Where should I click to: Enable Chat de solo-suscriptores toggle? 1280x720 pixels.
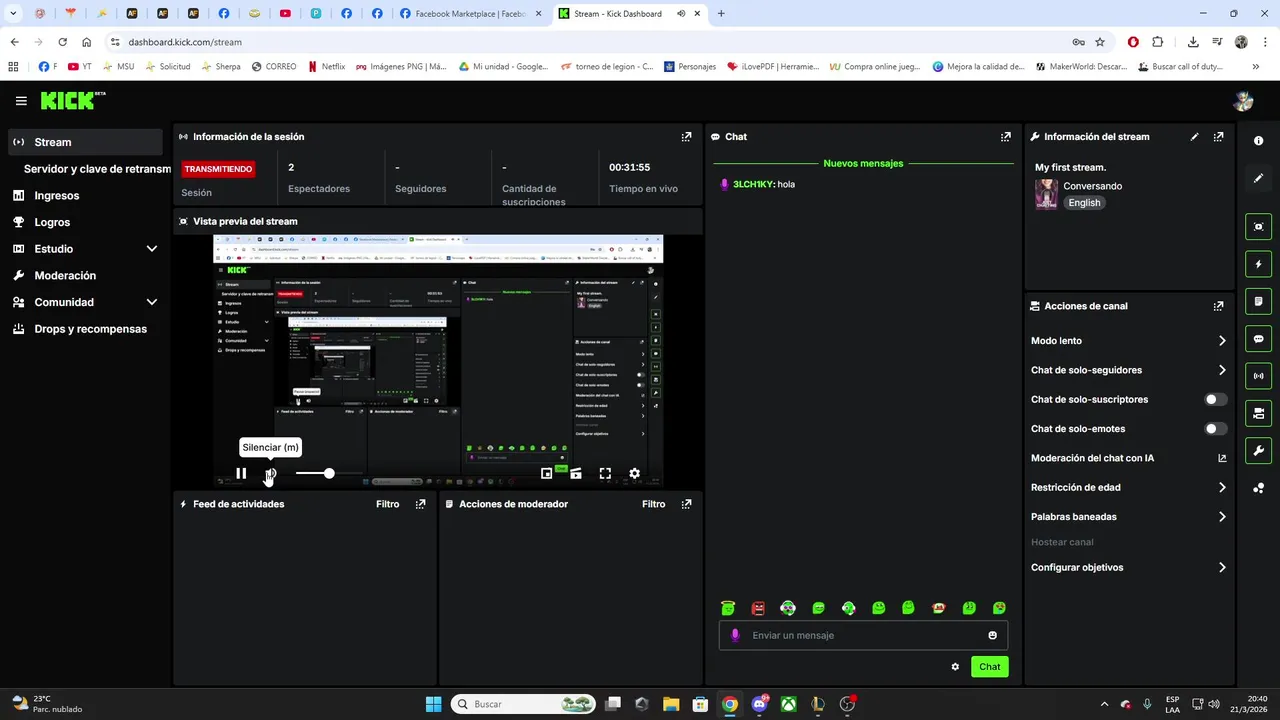click(1215, 399)
